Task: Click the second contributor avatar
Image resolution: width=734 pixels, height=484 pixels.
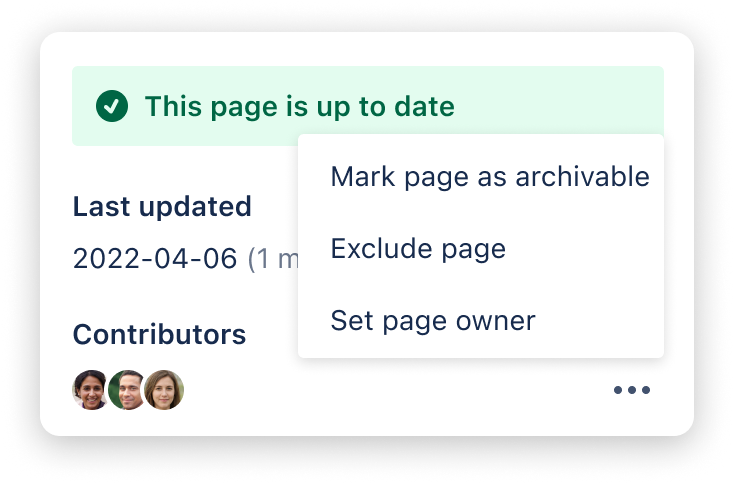Action: point(126,390)
